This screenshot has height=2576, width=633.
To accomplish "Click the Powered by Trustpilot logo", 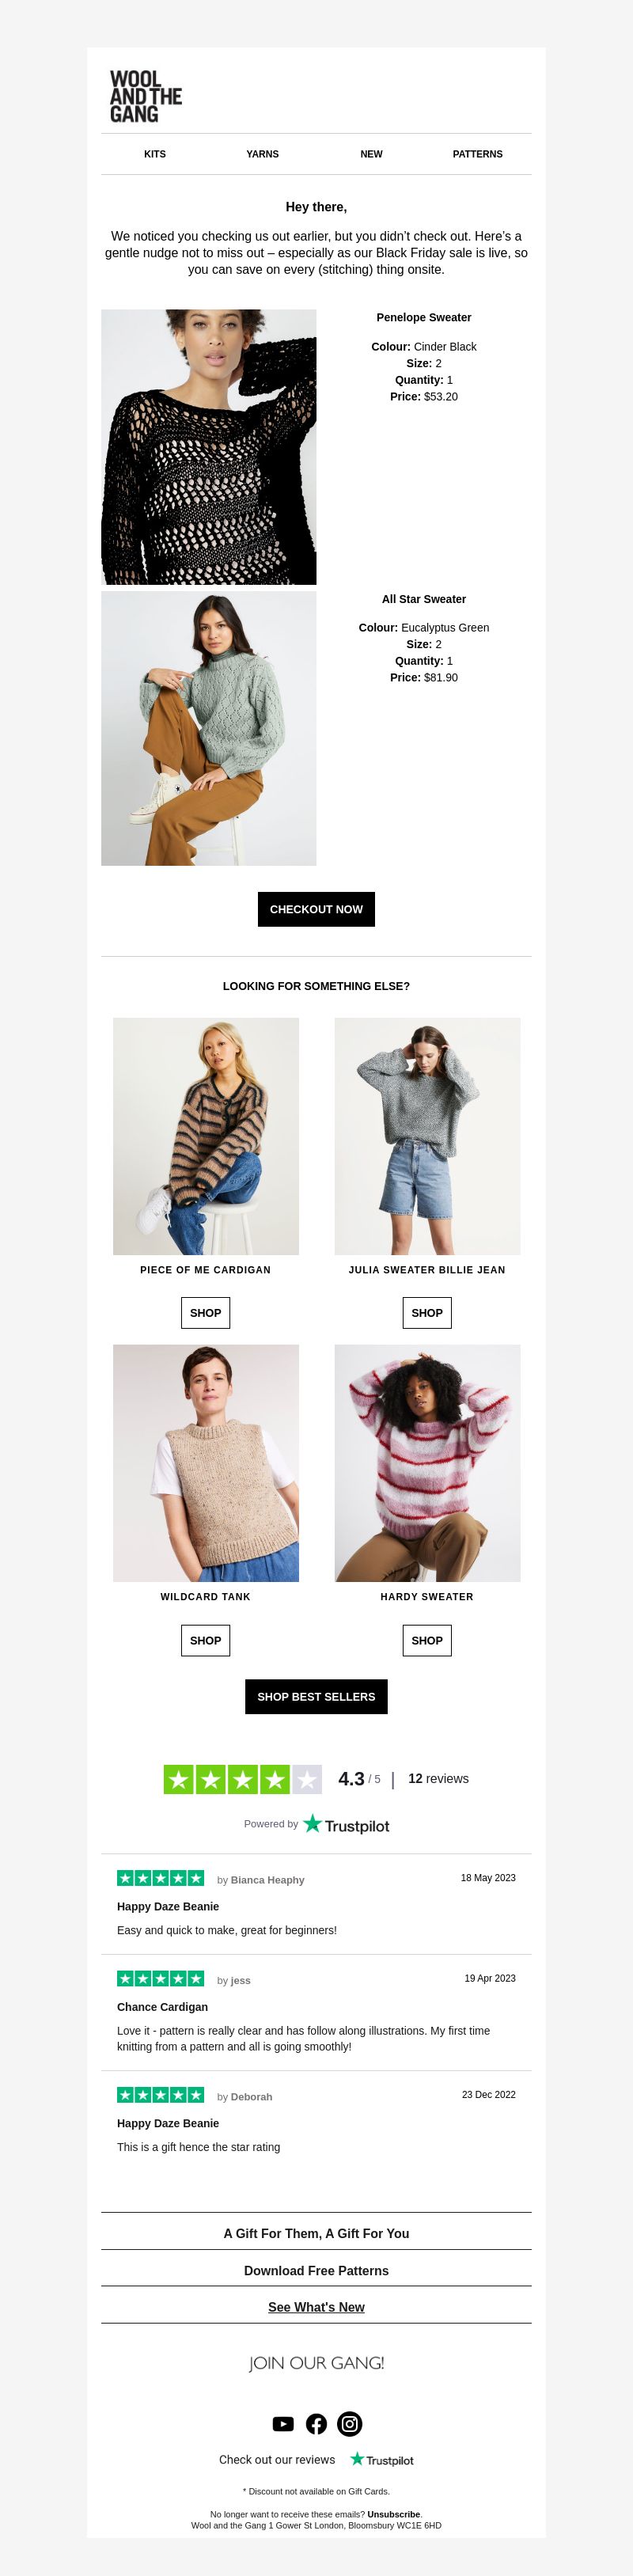I will (346, 1824).
